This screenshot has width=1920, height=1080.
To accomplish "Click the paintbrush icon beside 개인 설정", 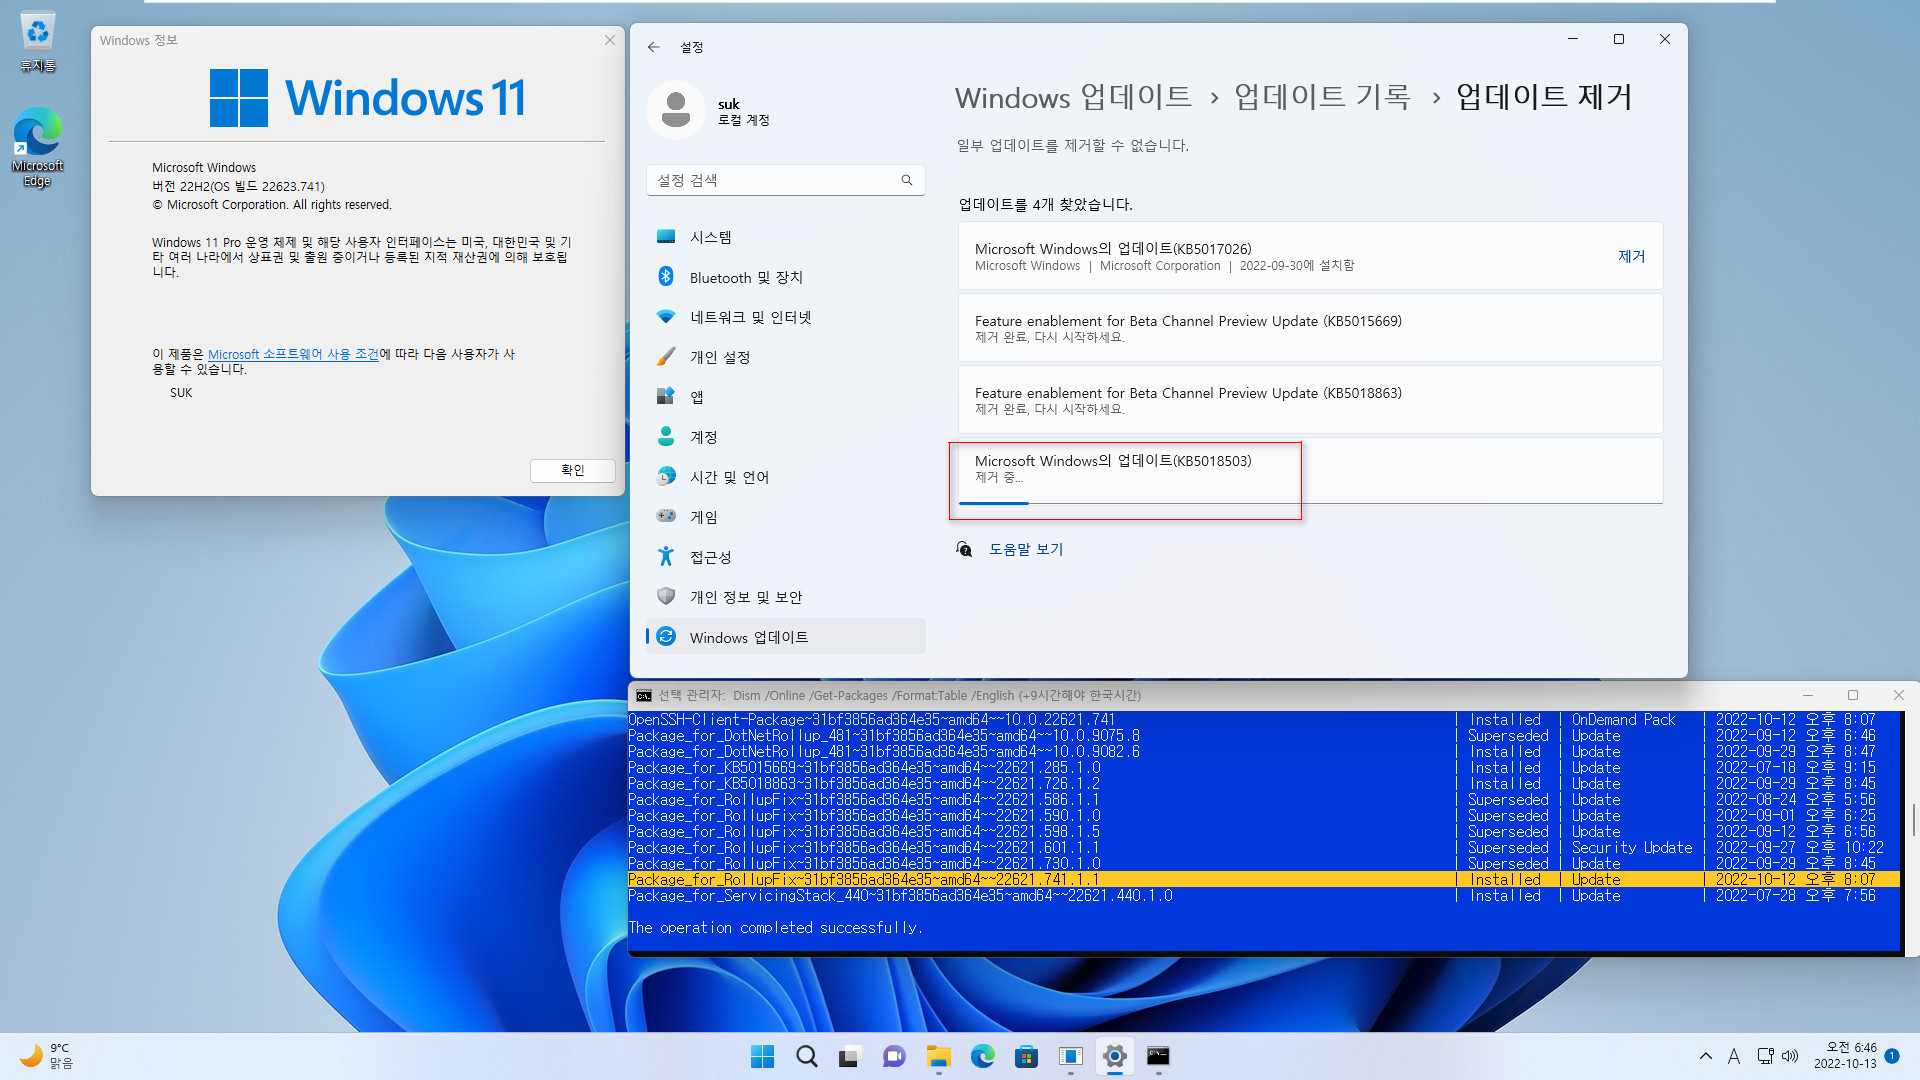I will 666,356.
